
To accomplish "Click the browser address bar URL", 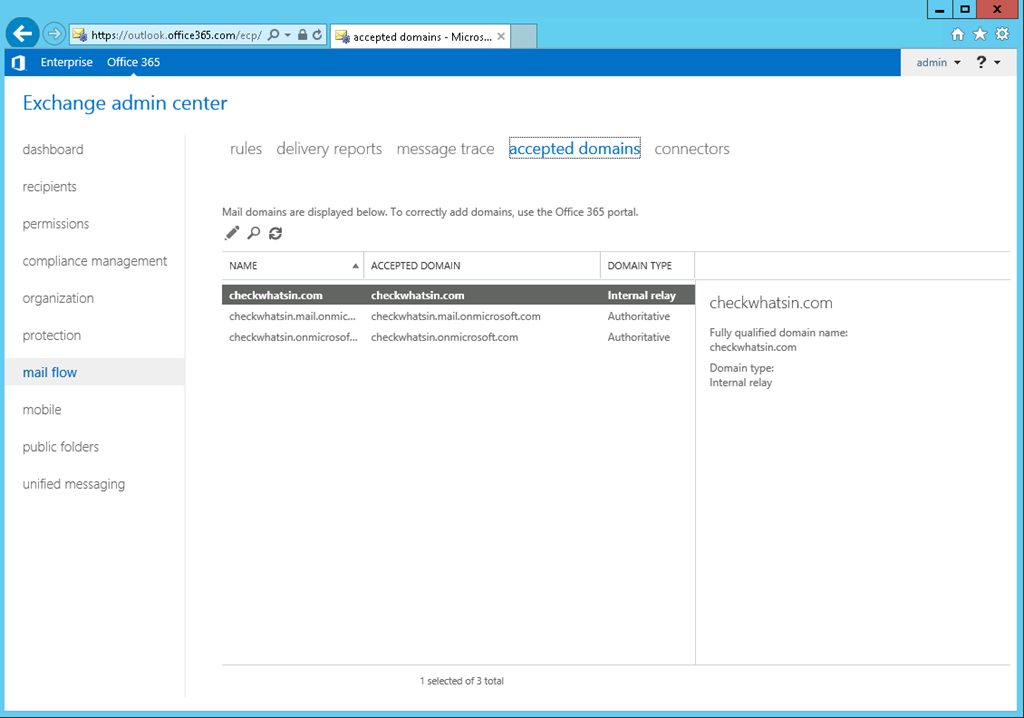I will point(176,35).
